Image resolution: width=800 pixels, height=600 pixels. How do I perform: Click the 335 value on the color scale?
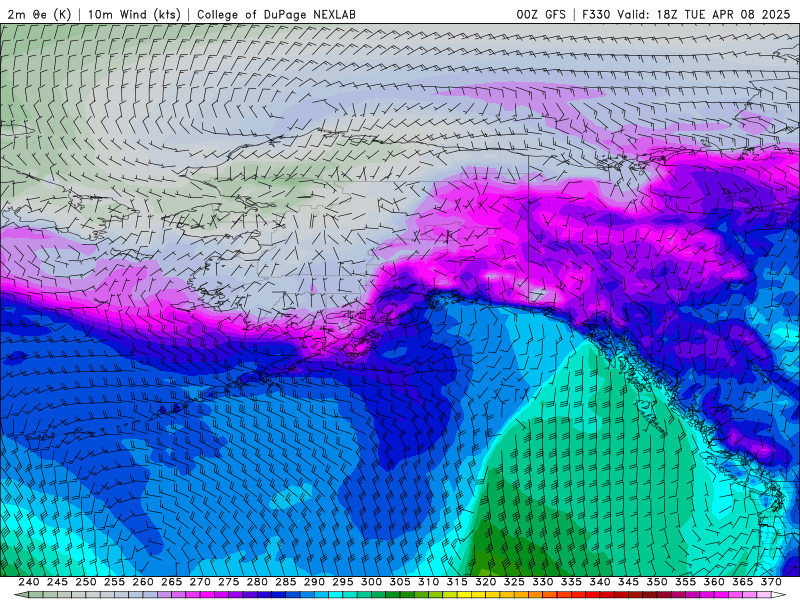571,582
